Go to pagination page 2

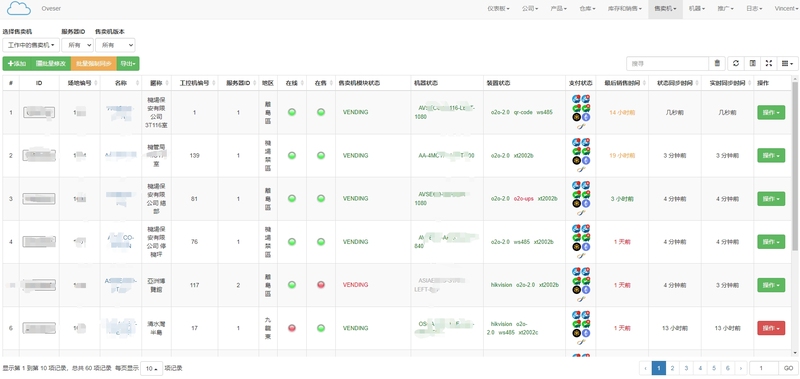pyautogui.click(x=672, y=368)
